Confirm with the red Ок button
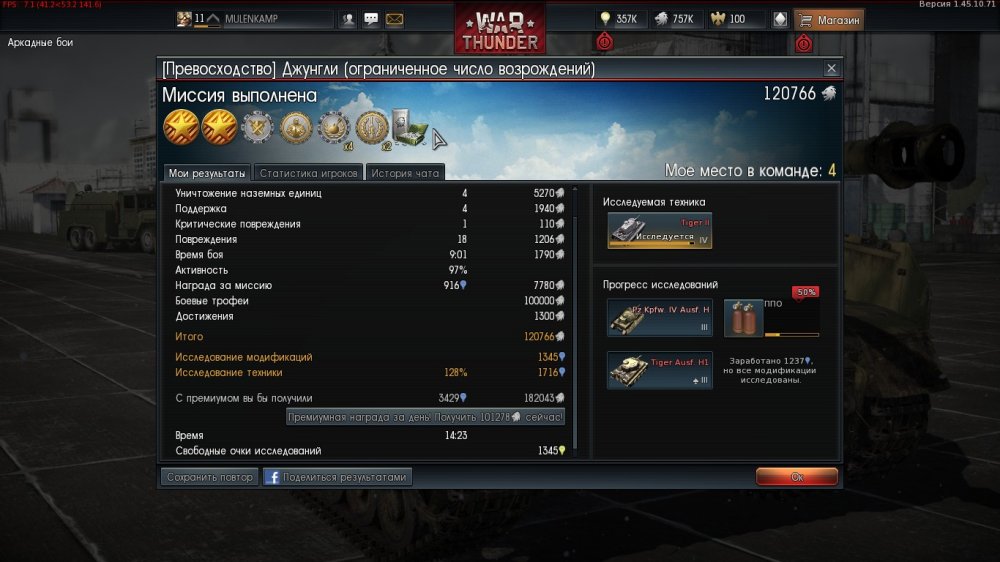Image resolution: width=1000 pixels, height=562 pixels. click(797, 477)
